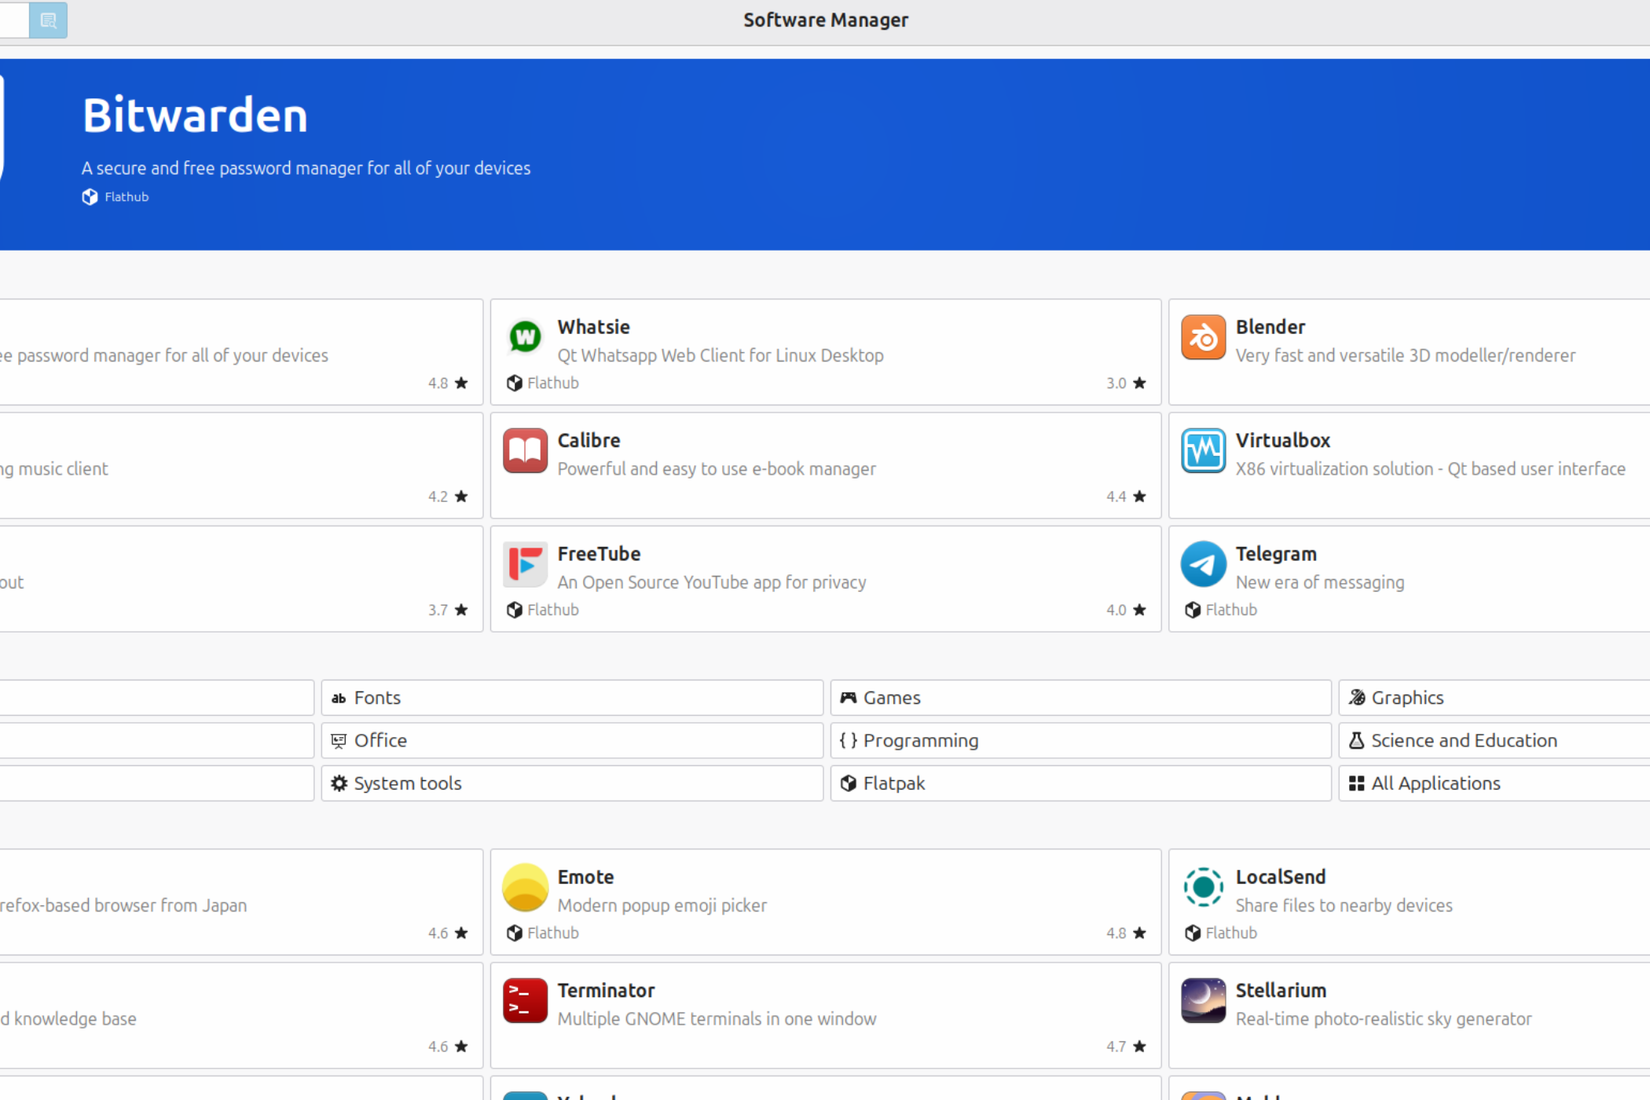Click the Software Manager window title
This screenshot has width=1650, height=1100.
[826, 20]
